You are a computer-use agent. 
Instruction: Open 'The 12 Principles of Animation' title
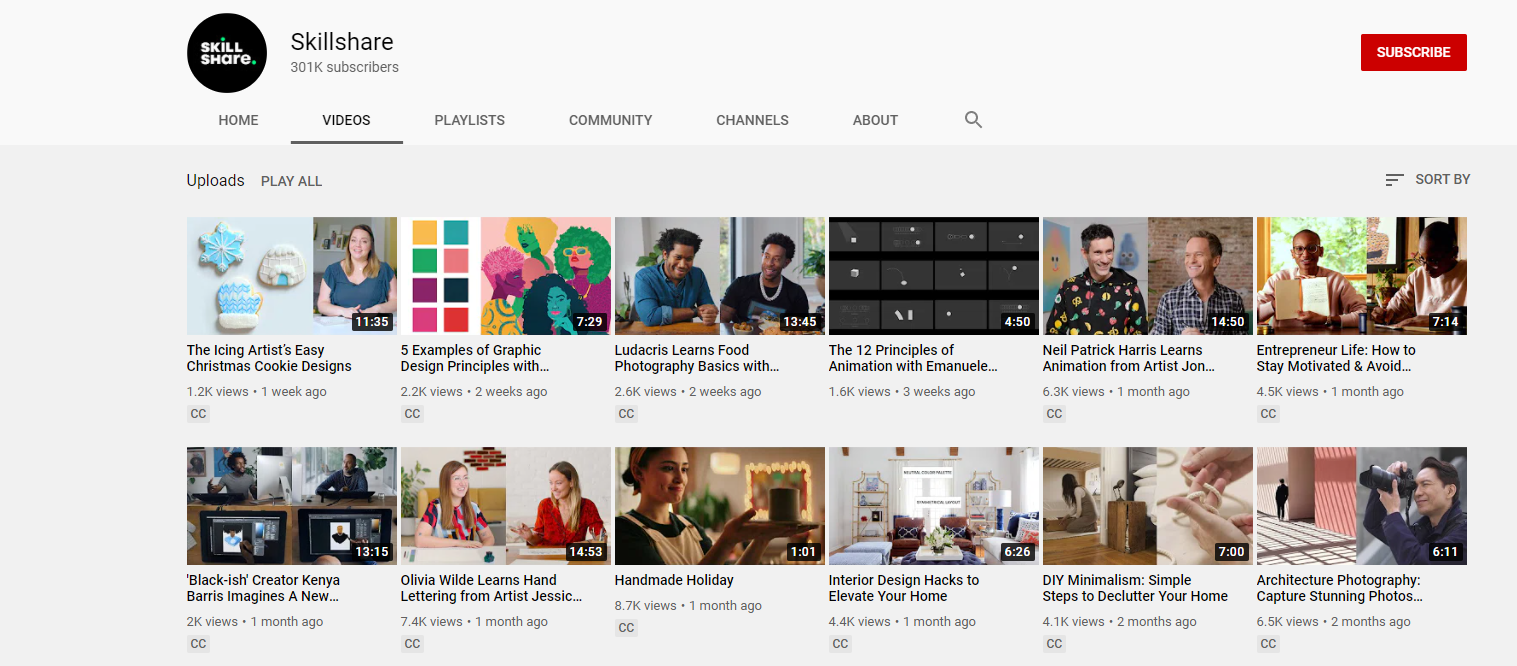(913, 358)
